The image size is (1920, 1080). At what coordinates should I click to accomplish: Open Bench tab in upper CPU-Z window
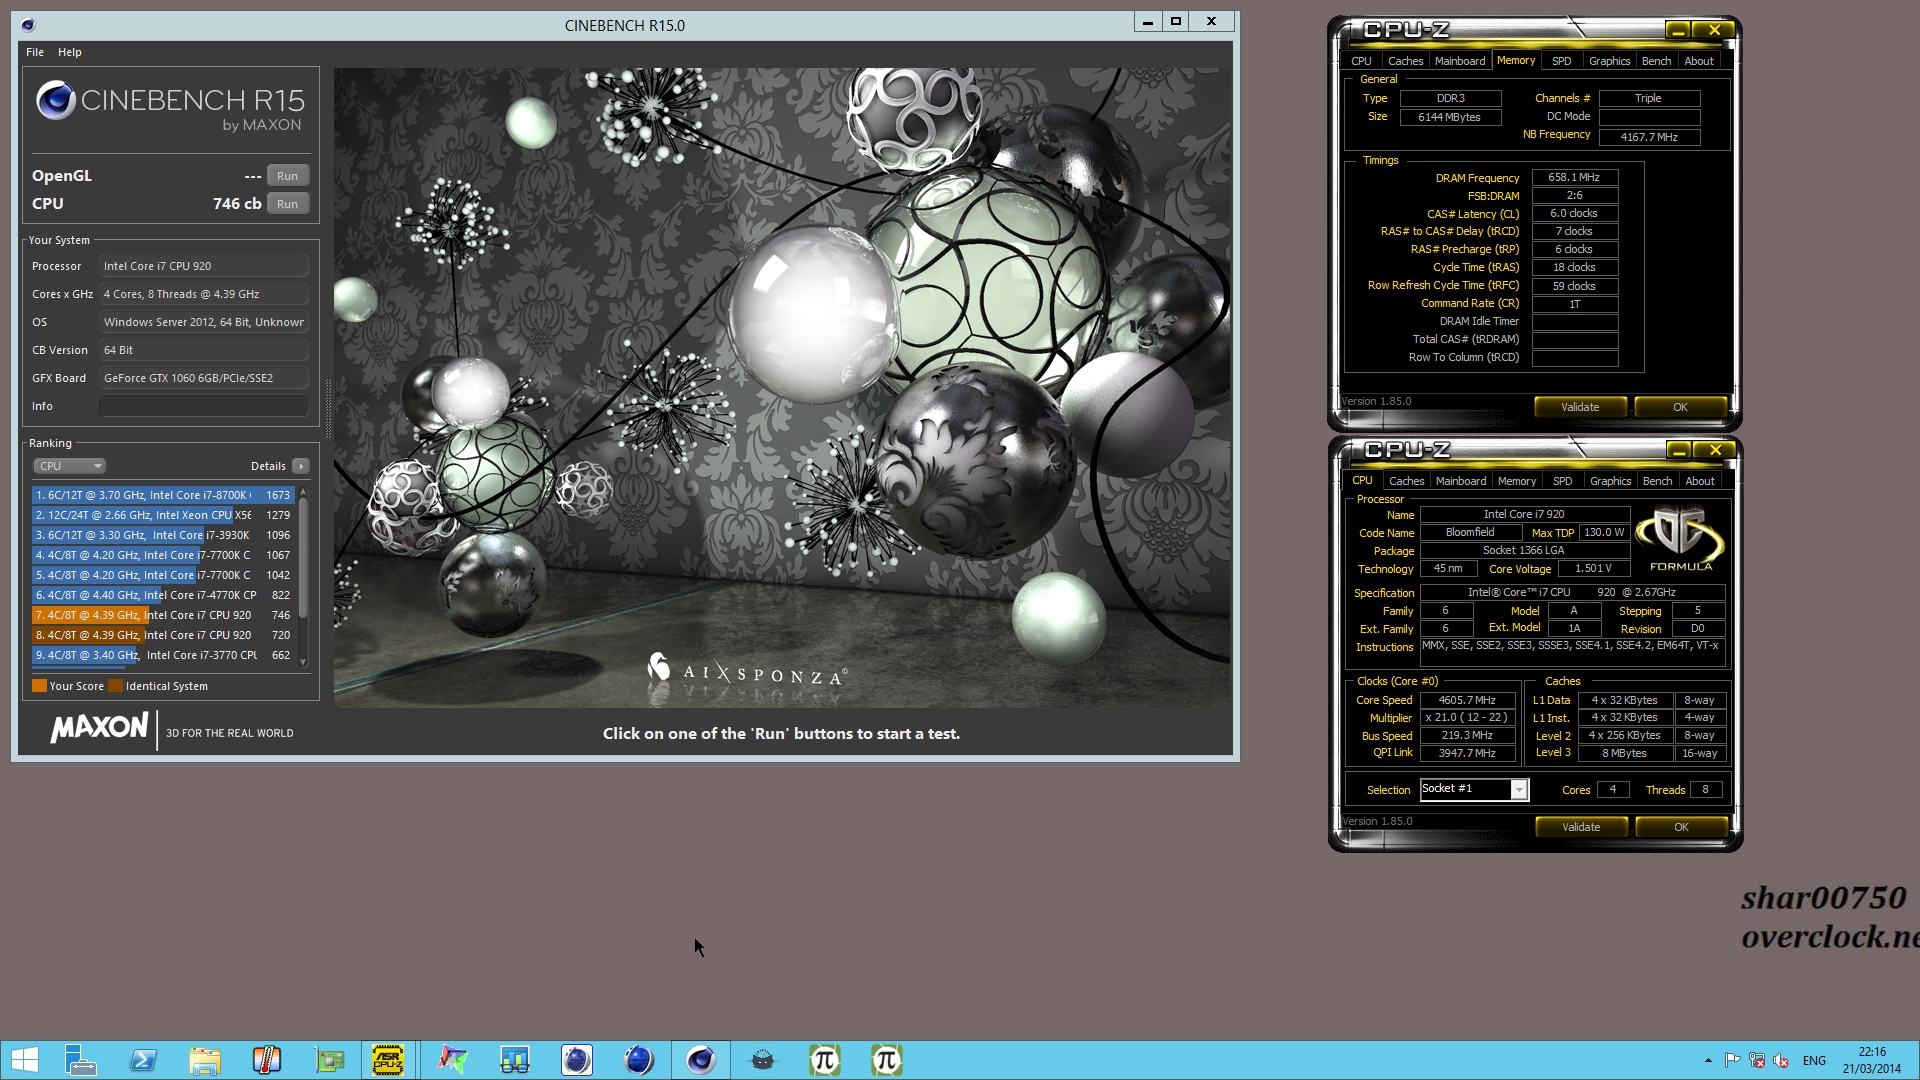pyautogui.click(x=1656, y=61)
